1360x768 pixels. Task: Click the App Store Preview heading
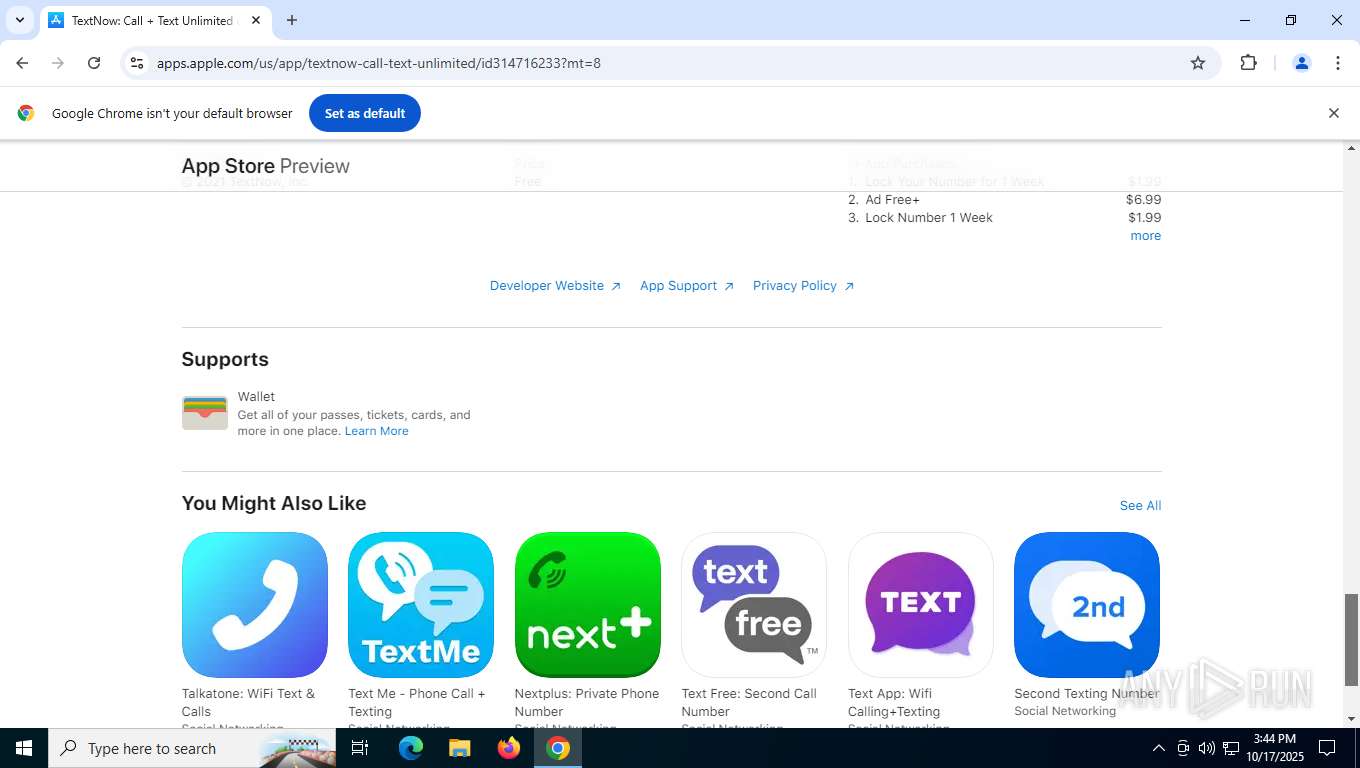(266, 166)
